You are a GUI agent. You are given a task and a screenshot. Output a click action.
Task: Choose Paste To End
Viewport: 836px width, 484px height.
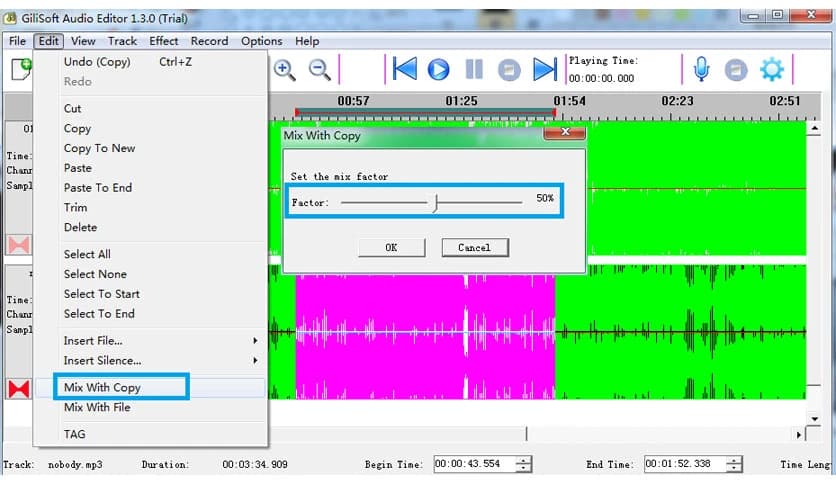tap(150, 188)
